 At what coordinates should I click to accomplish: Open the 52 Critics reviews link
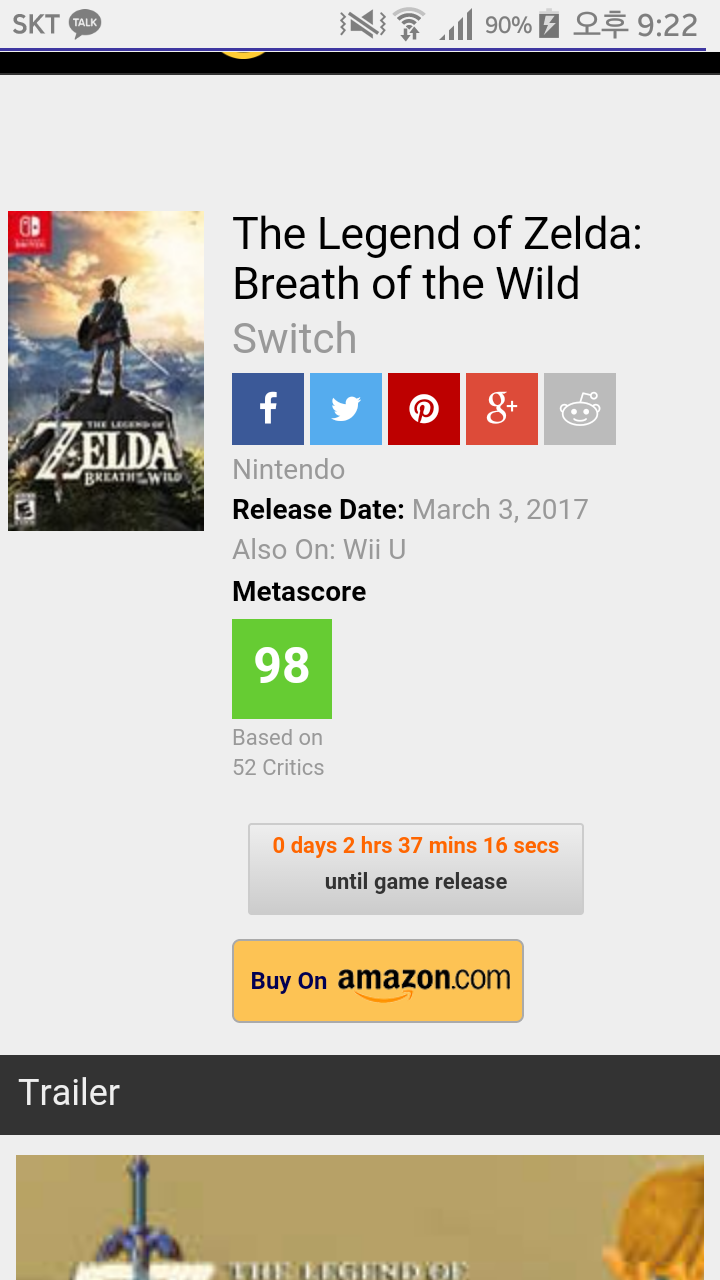click(x=279, y=767)
